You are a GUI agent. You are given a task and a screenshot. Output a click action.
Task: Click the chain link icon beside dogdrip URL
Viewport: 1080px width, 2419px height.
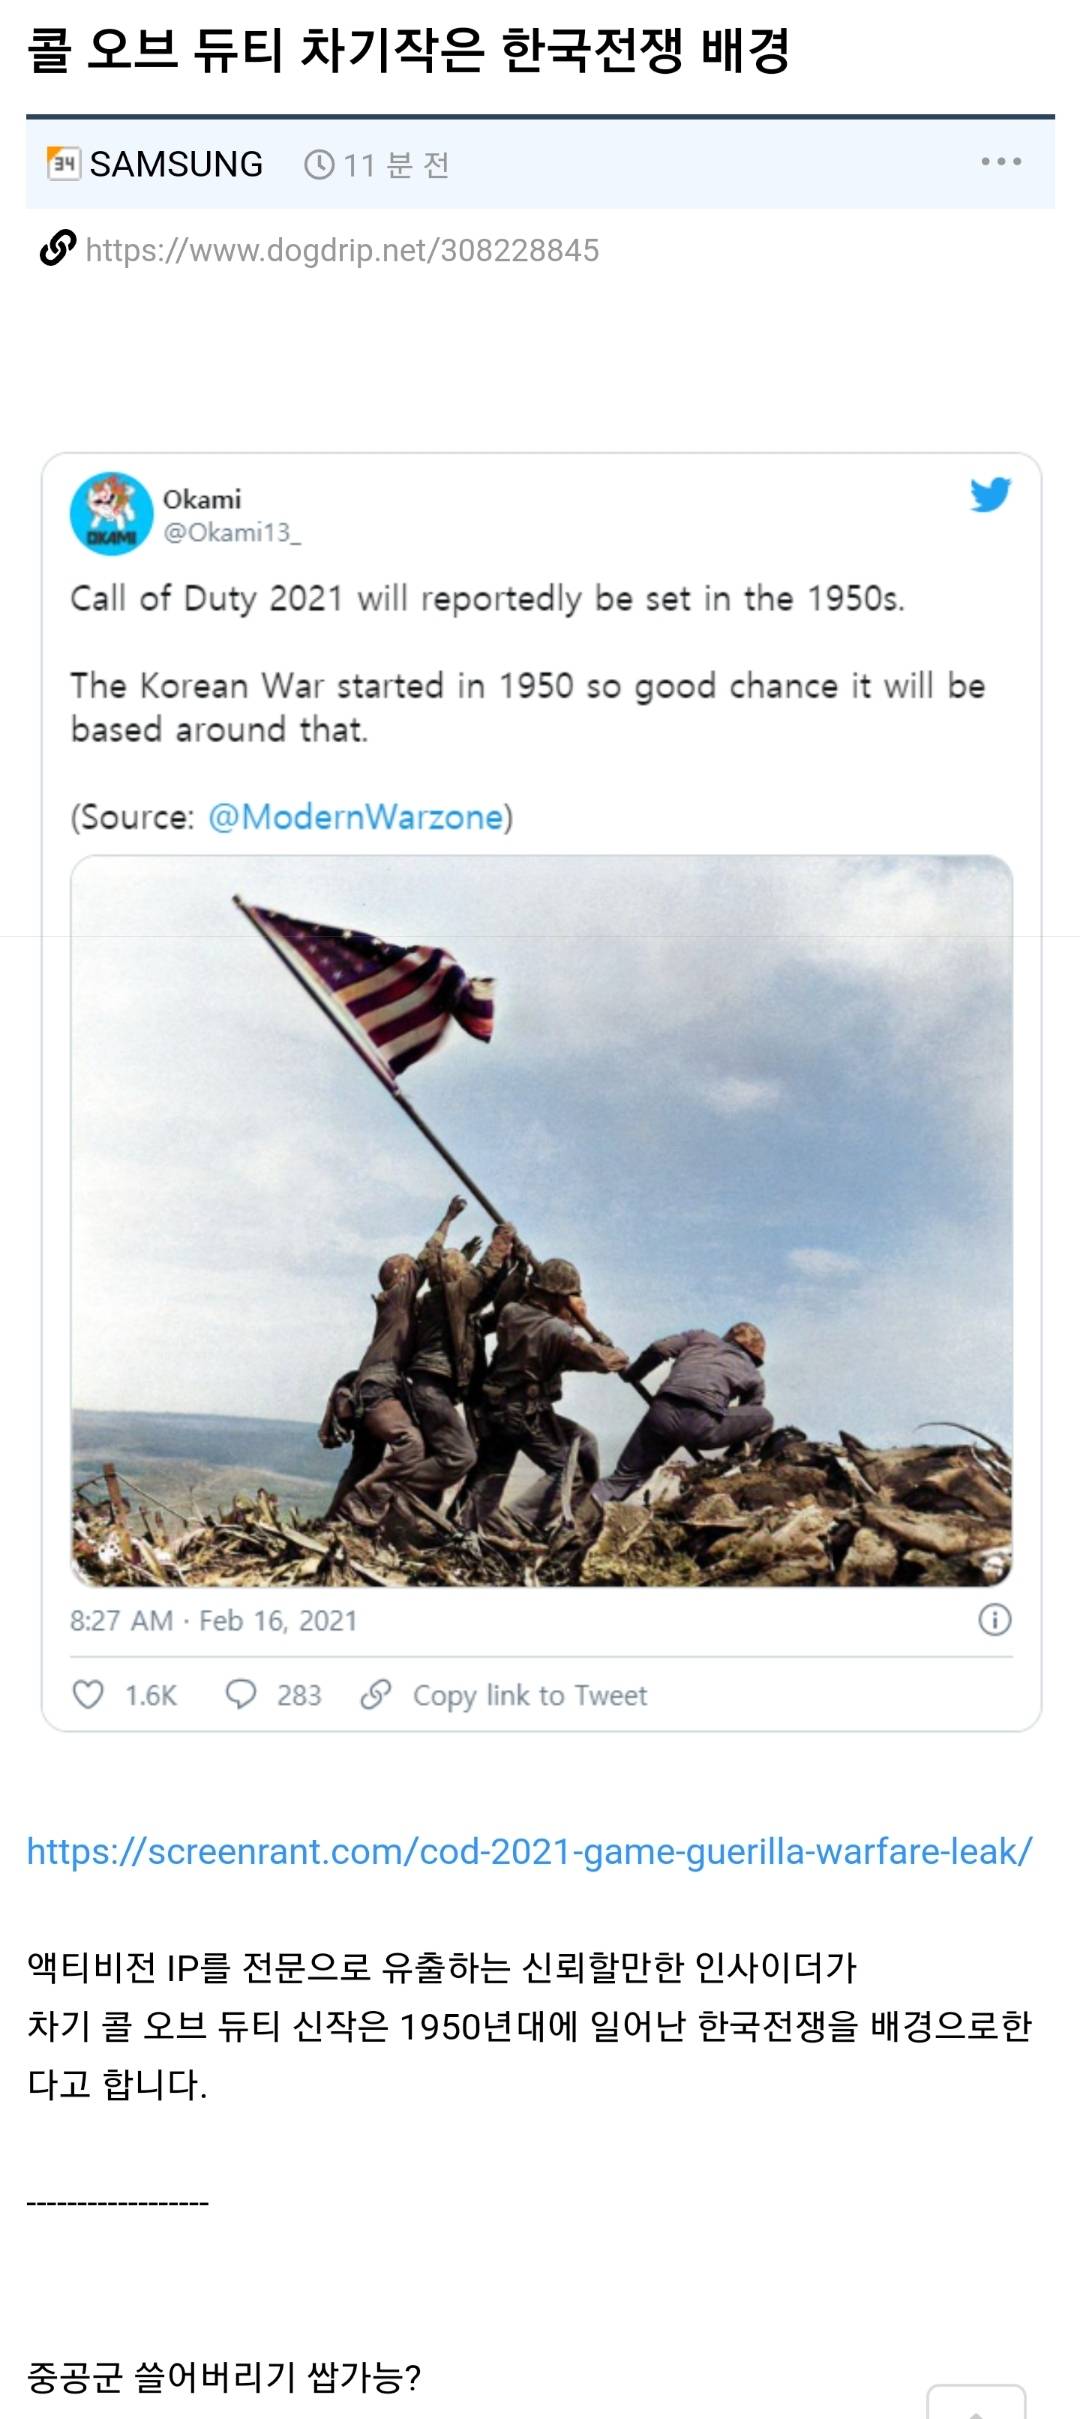(58, 249)
